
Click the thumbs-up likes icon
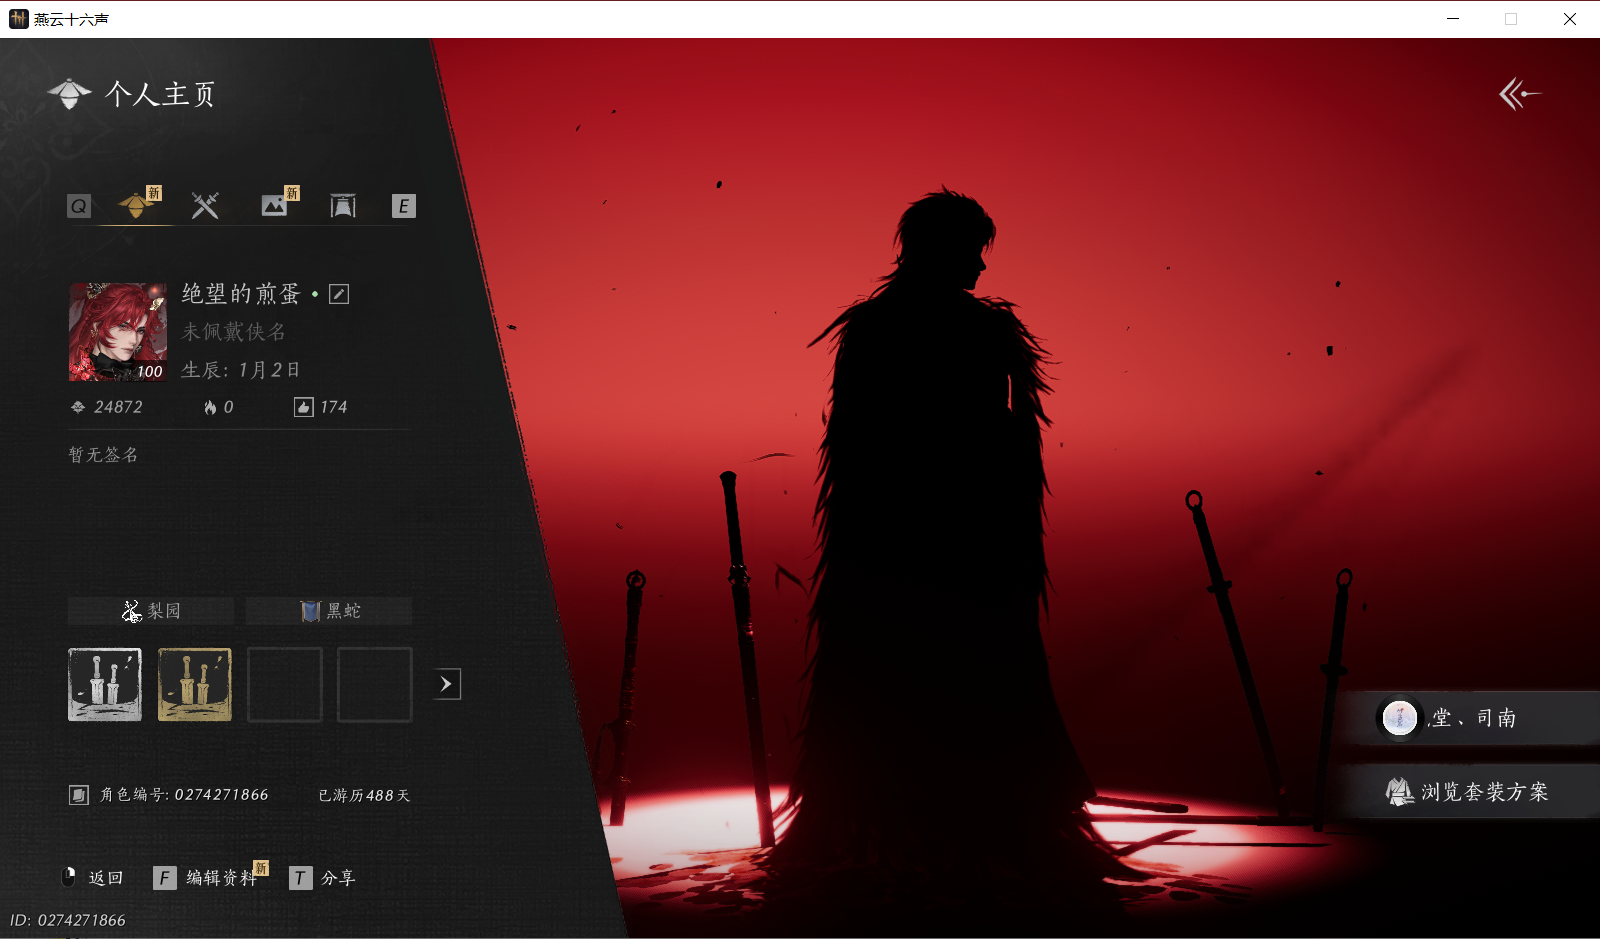(x=303, y=407)
